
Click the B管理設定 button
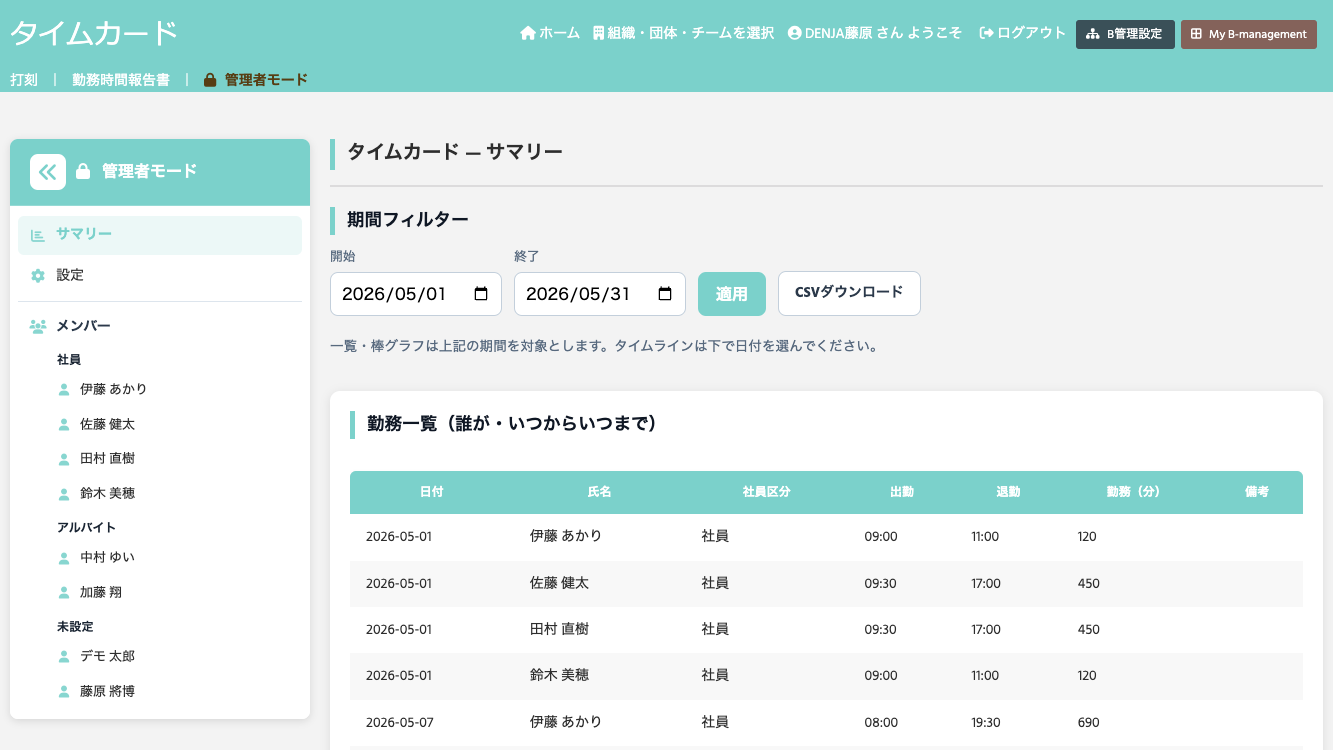pos(1125,34)
